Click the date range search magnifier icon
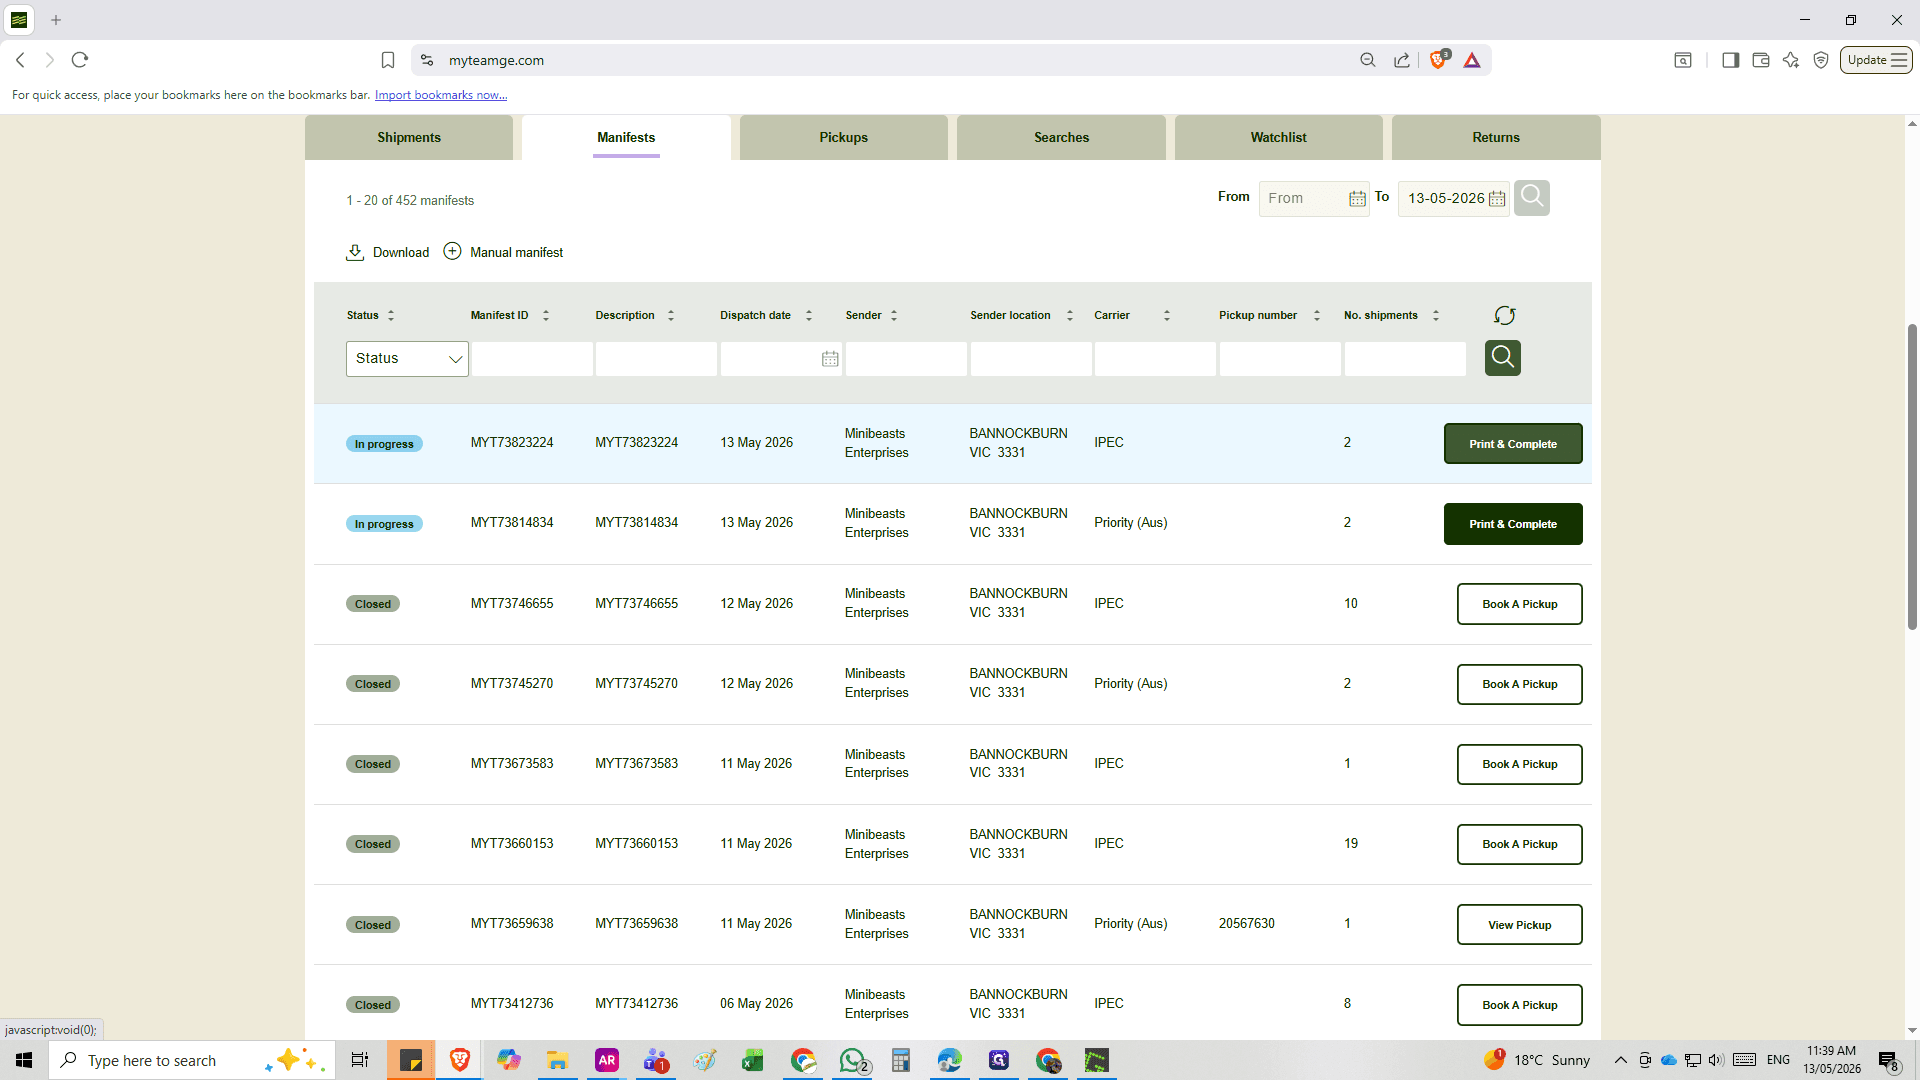1920x1080 pixels. [x=1531, y=197]
